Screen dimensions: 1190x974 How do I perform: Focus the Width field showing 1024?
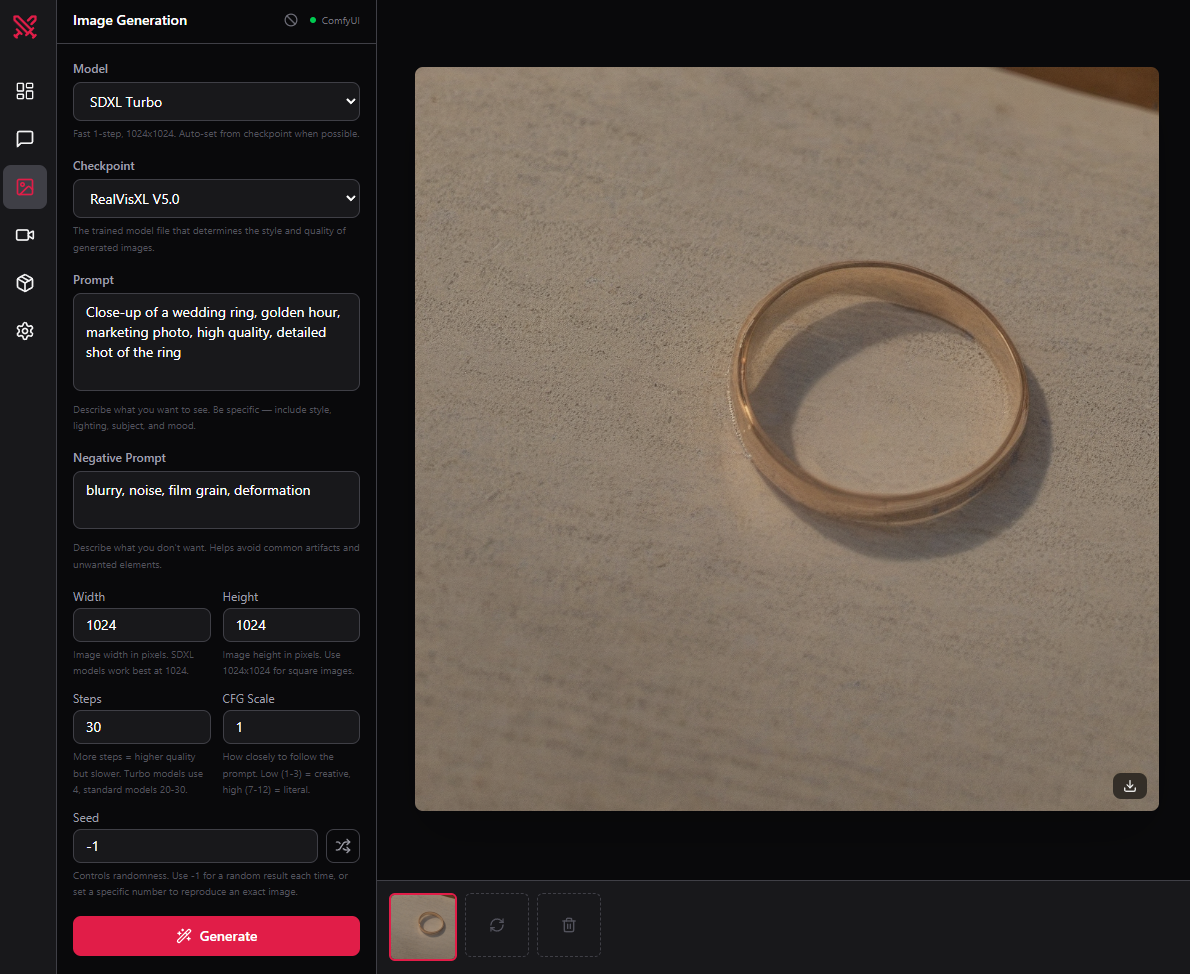142,625
